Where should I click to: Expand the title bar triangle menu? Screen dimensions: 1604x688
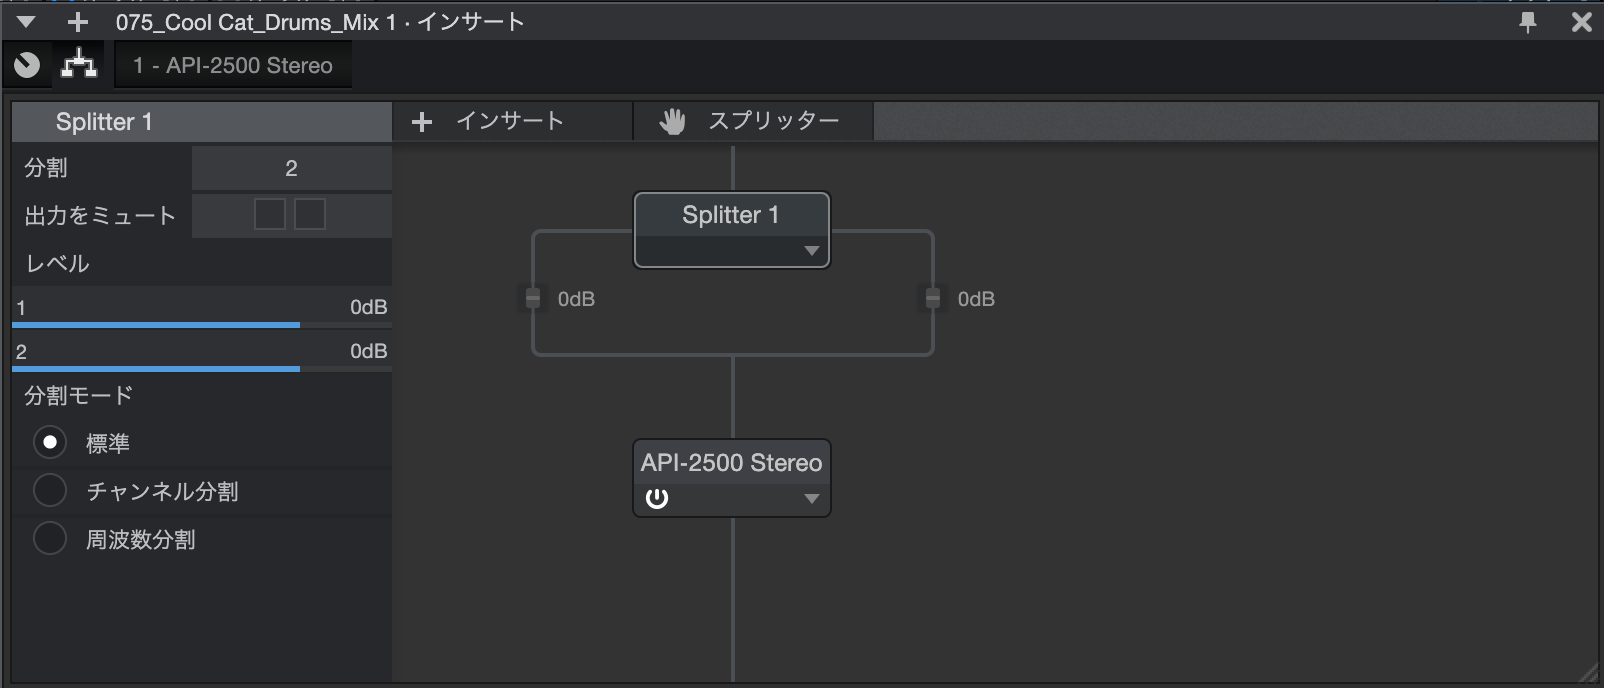(x=27, y=22)
